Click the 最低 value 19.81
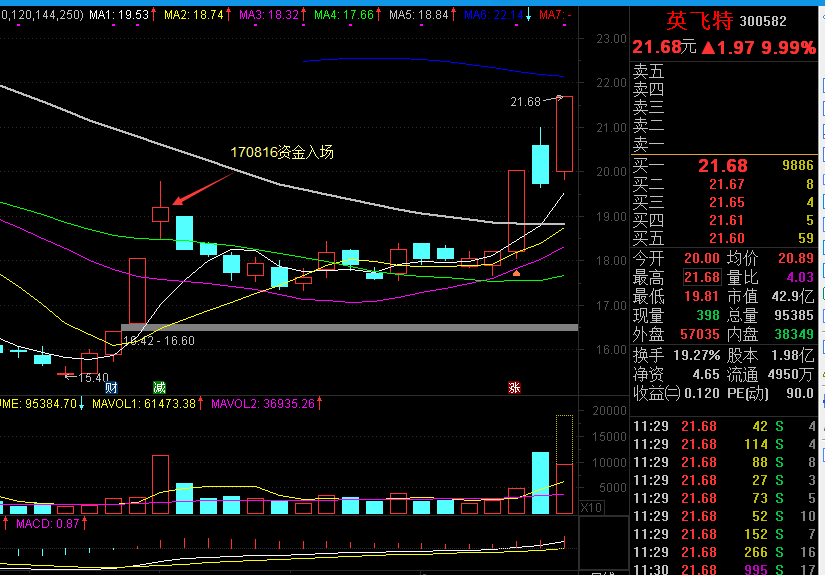This screenshot has height=575, width=825. [x=701, y=296]
